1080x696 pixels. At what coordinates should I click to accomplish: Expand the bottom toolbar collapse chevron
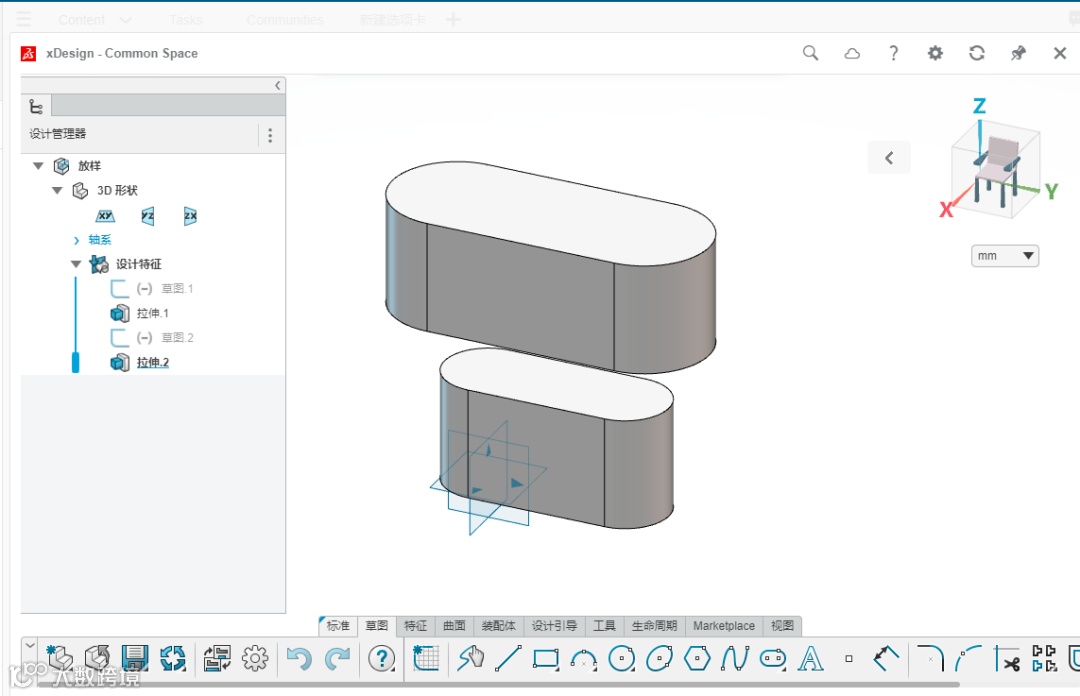click(x=29, y=646)
